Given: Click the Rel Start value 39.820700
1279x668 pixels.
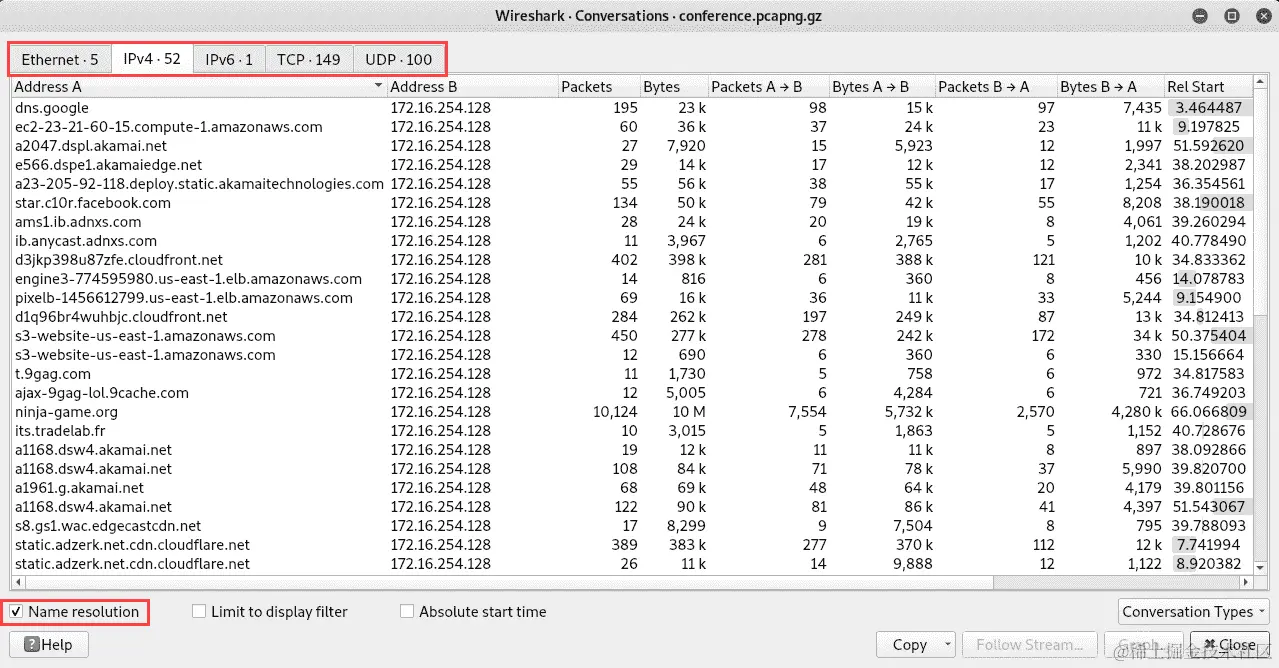Looking at the screenshot, I should tap(1208, 469).
